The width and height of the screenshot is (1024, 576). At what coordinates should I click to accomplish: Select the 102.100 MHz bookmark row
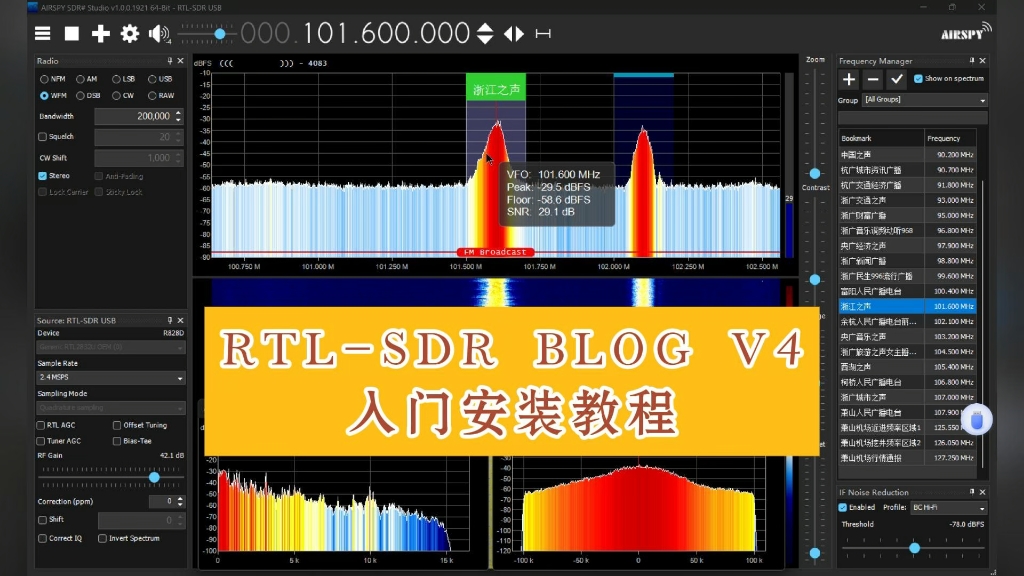click(x=908, y=321)
